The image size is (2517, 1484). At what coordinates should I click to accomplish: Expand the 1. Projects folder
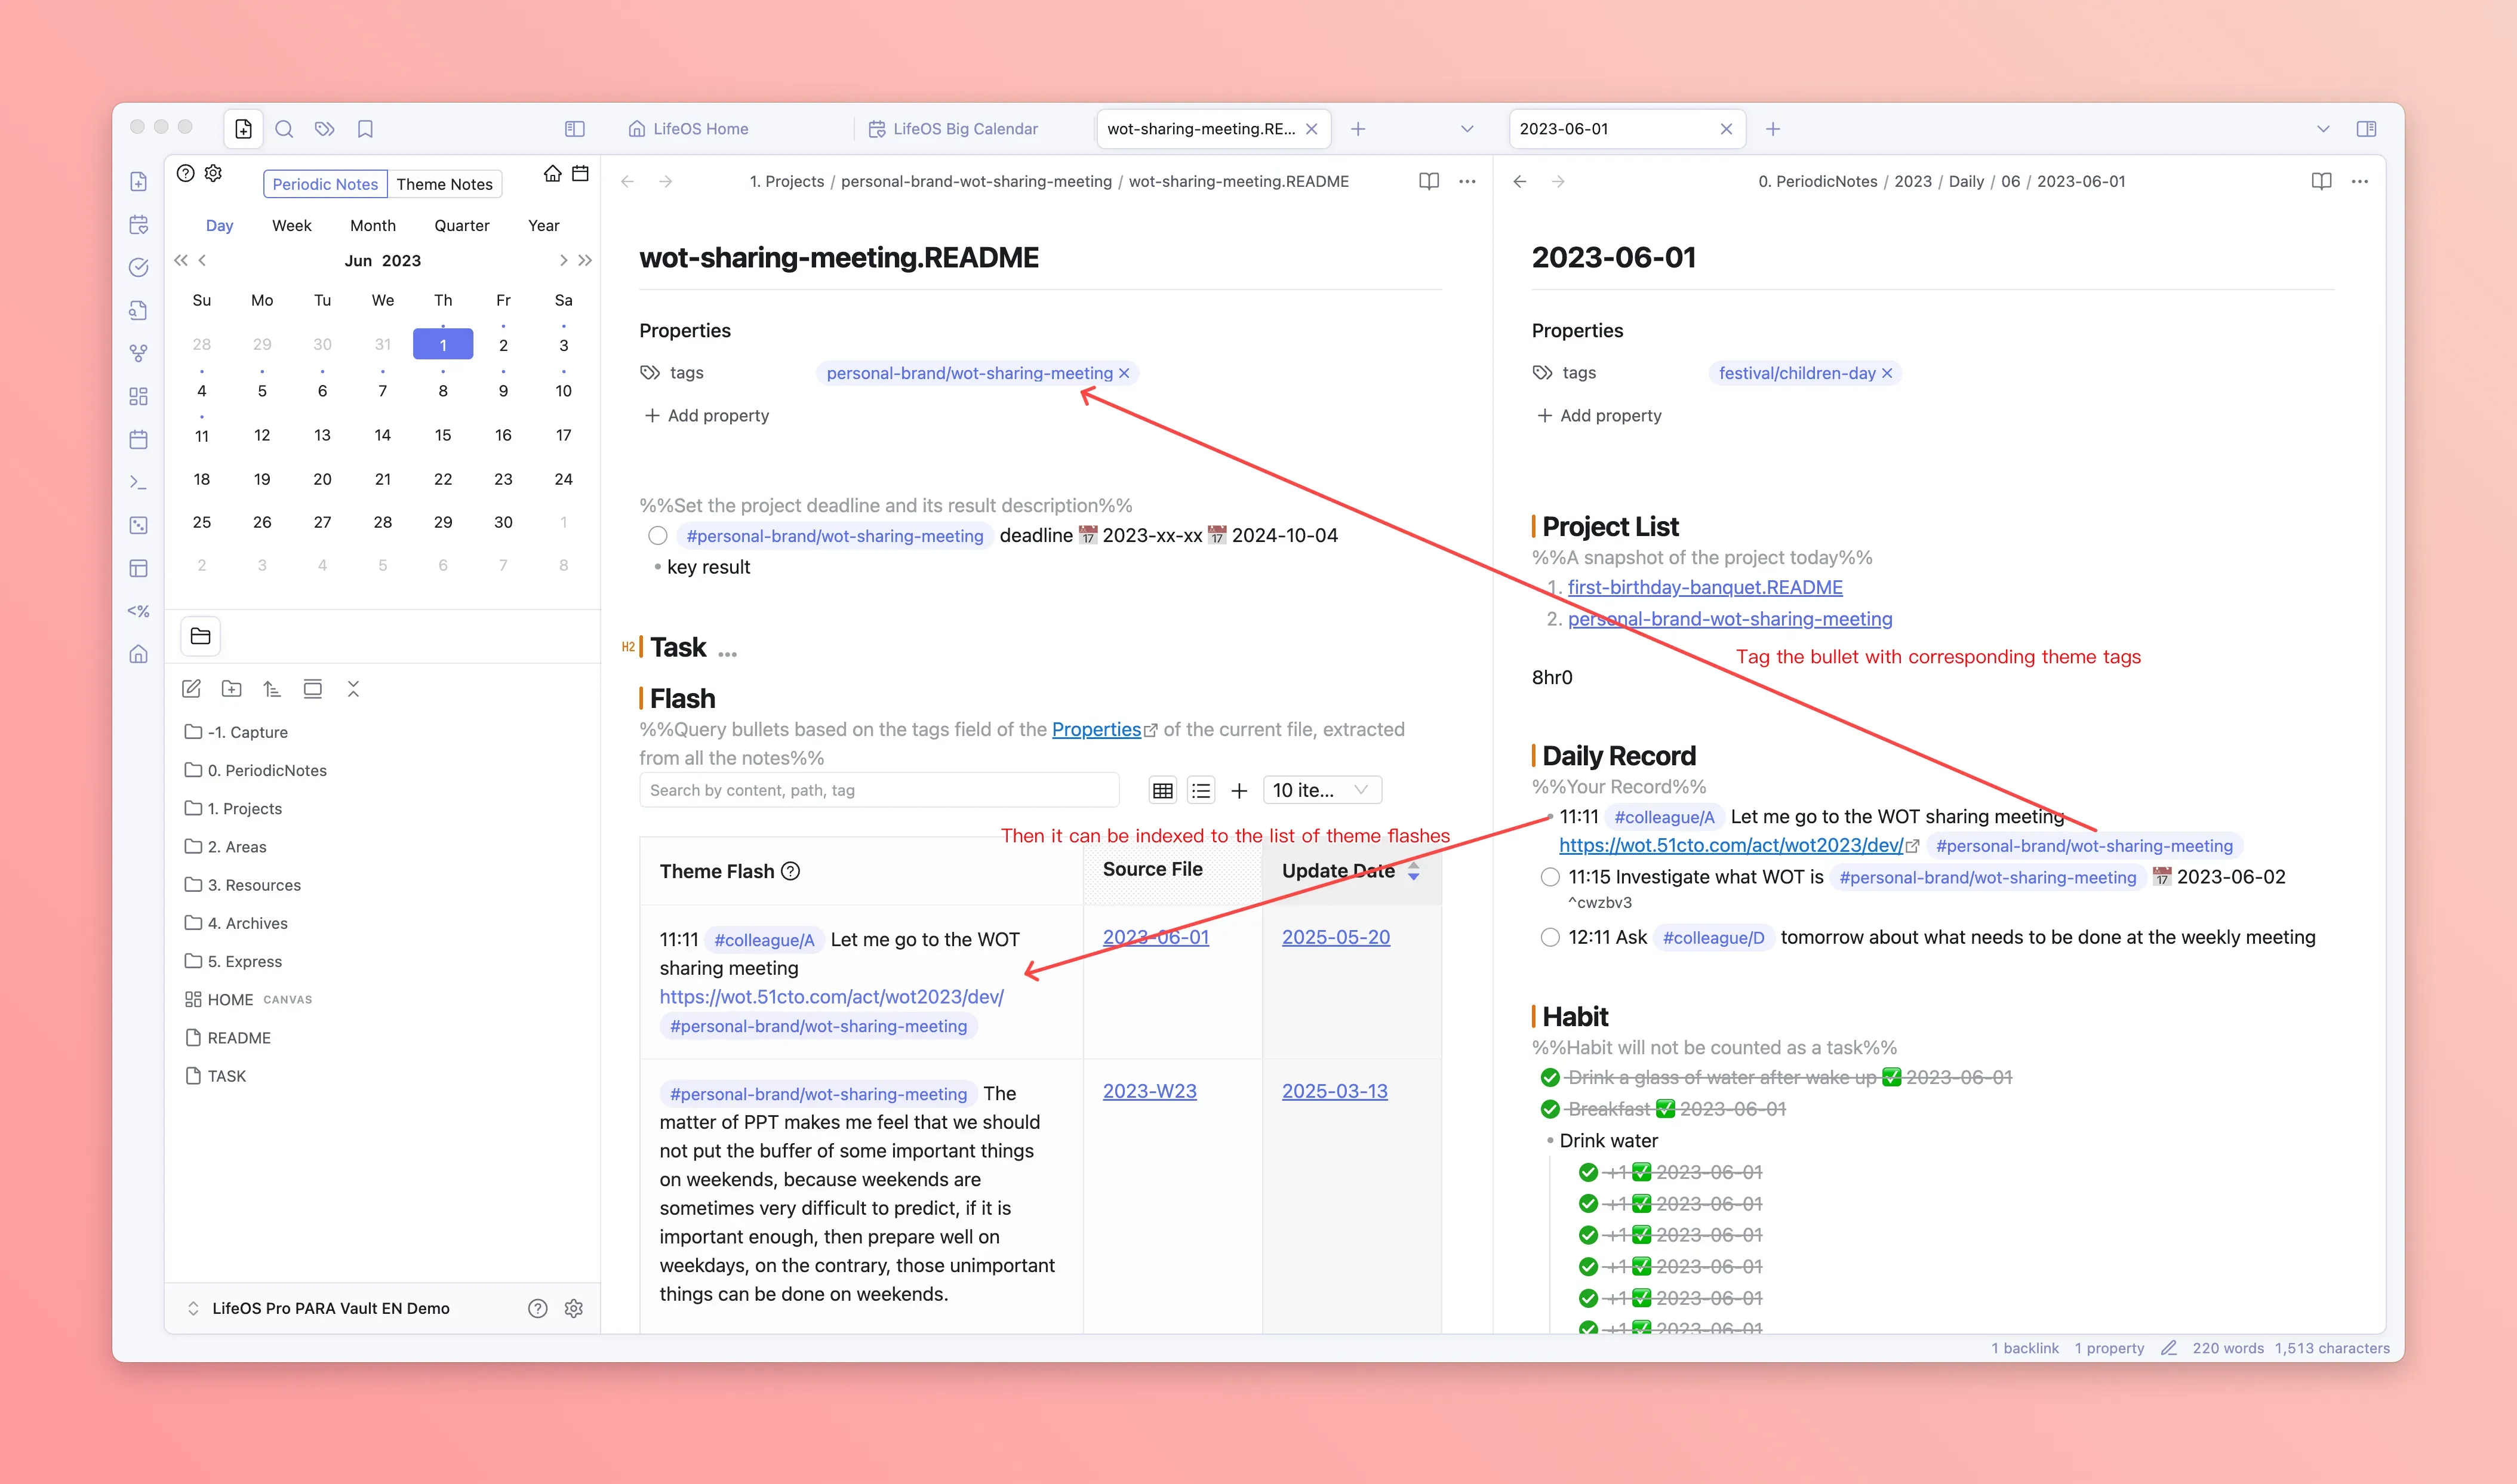pos(244,808)
